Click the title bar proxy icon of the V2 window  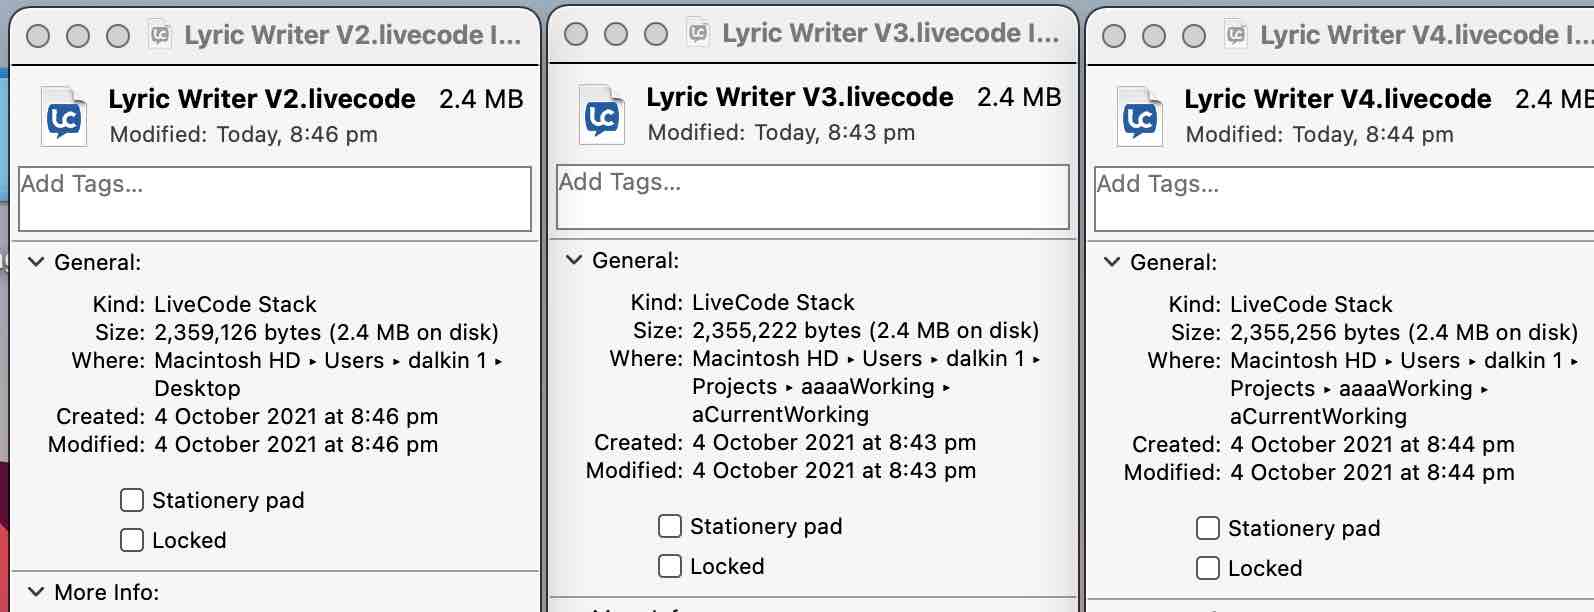160,36
